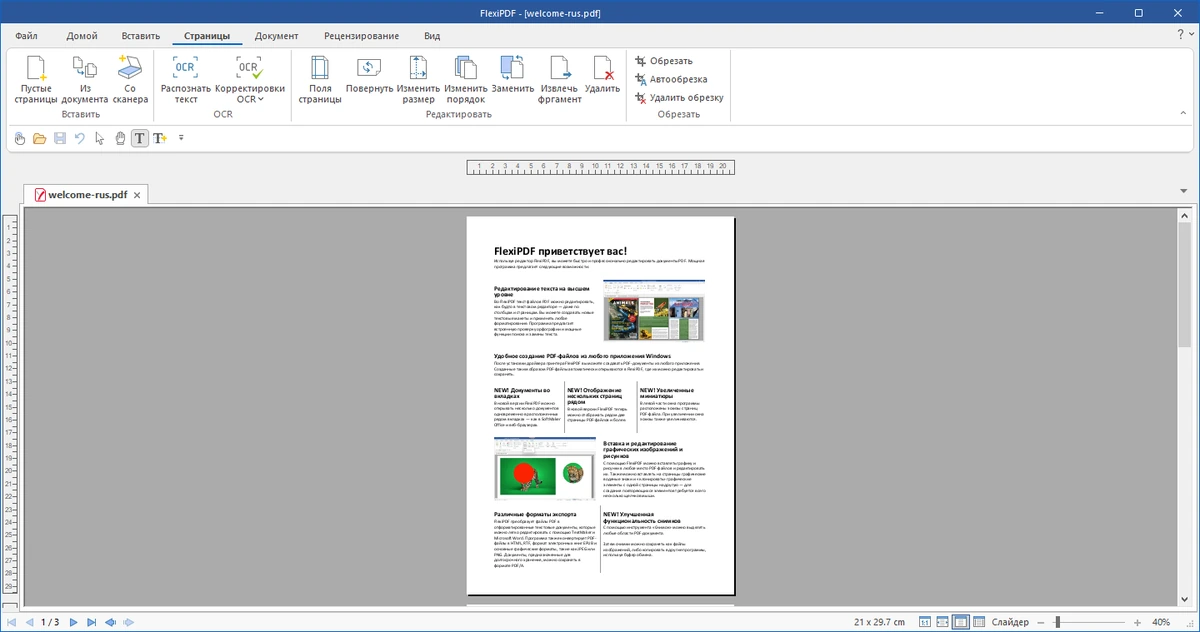This screenshot has height=632, width=1200.
Task: Click zoom in plus button
Action: tap(1136, 622)
